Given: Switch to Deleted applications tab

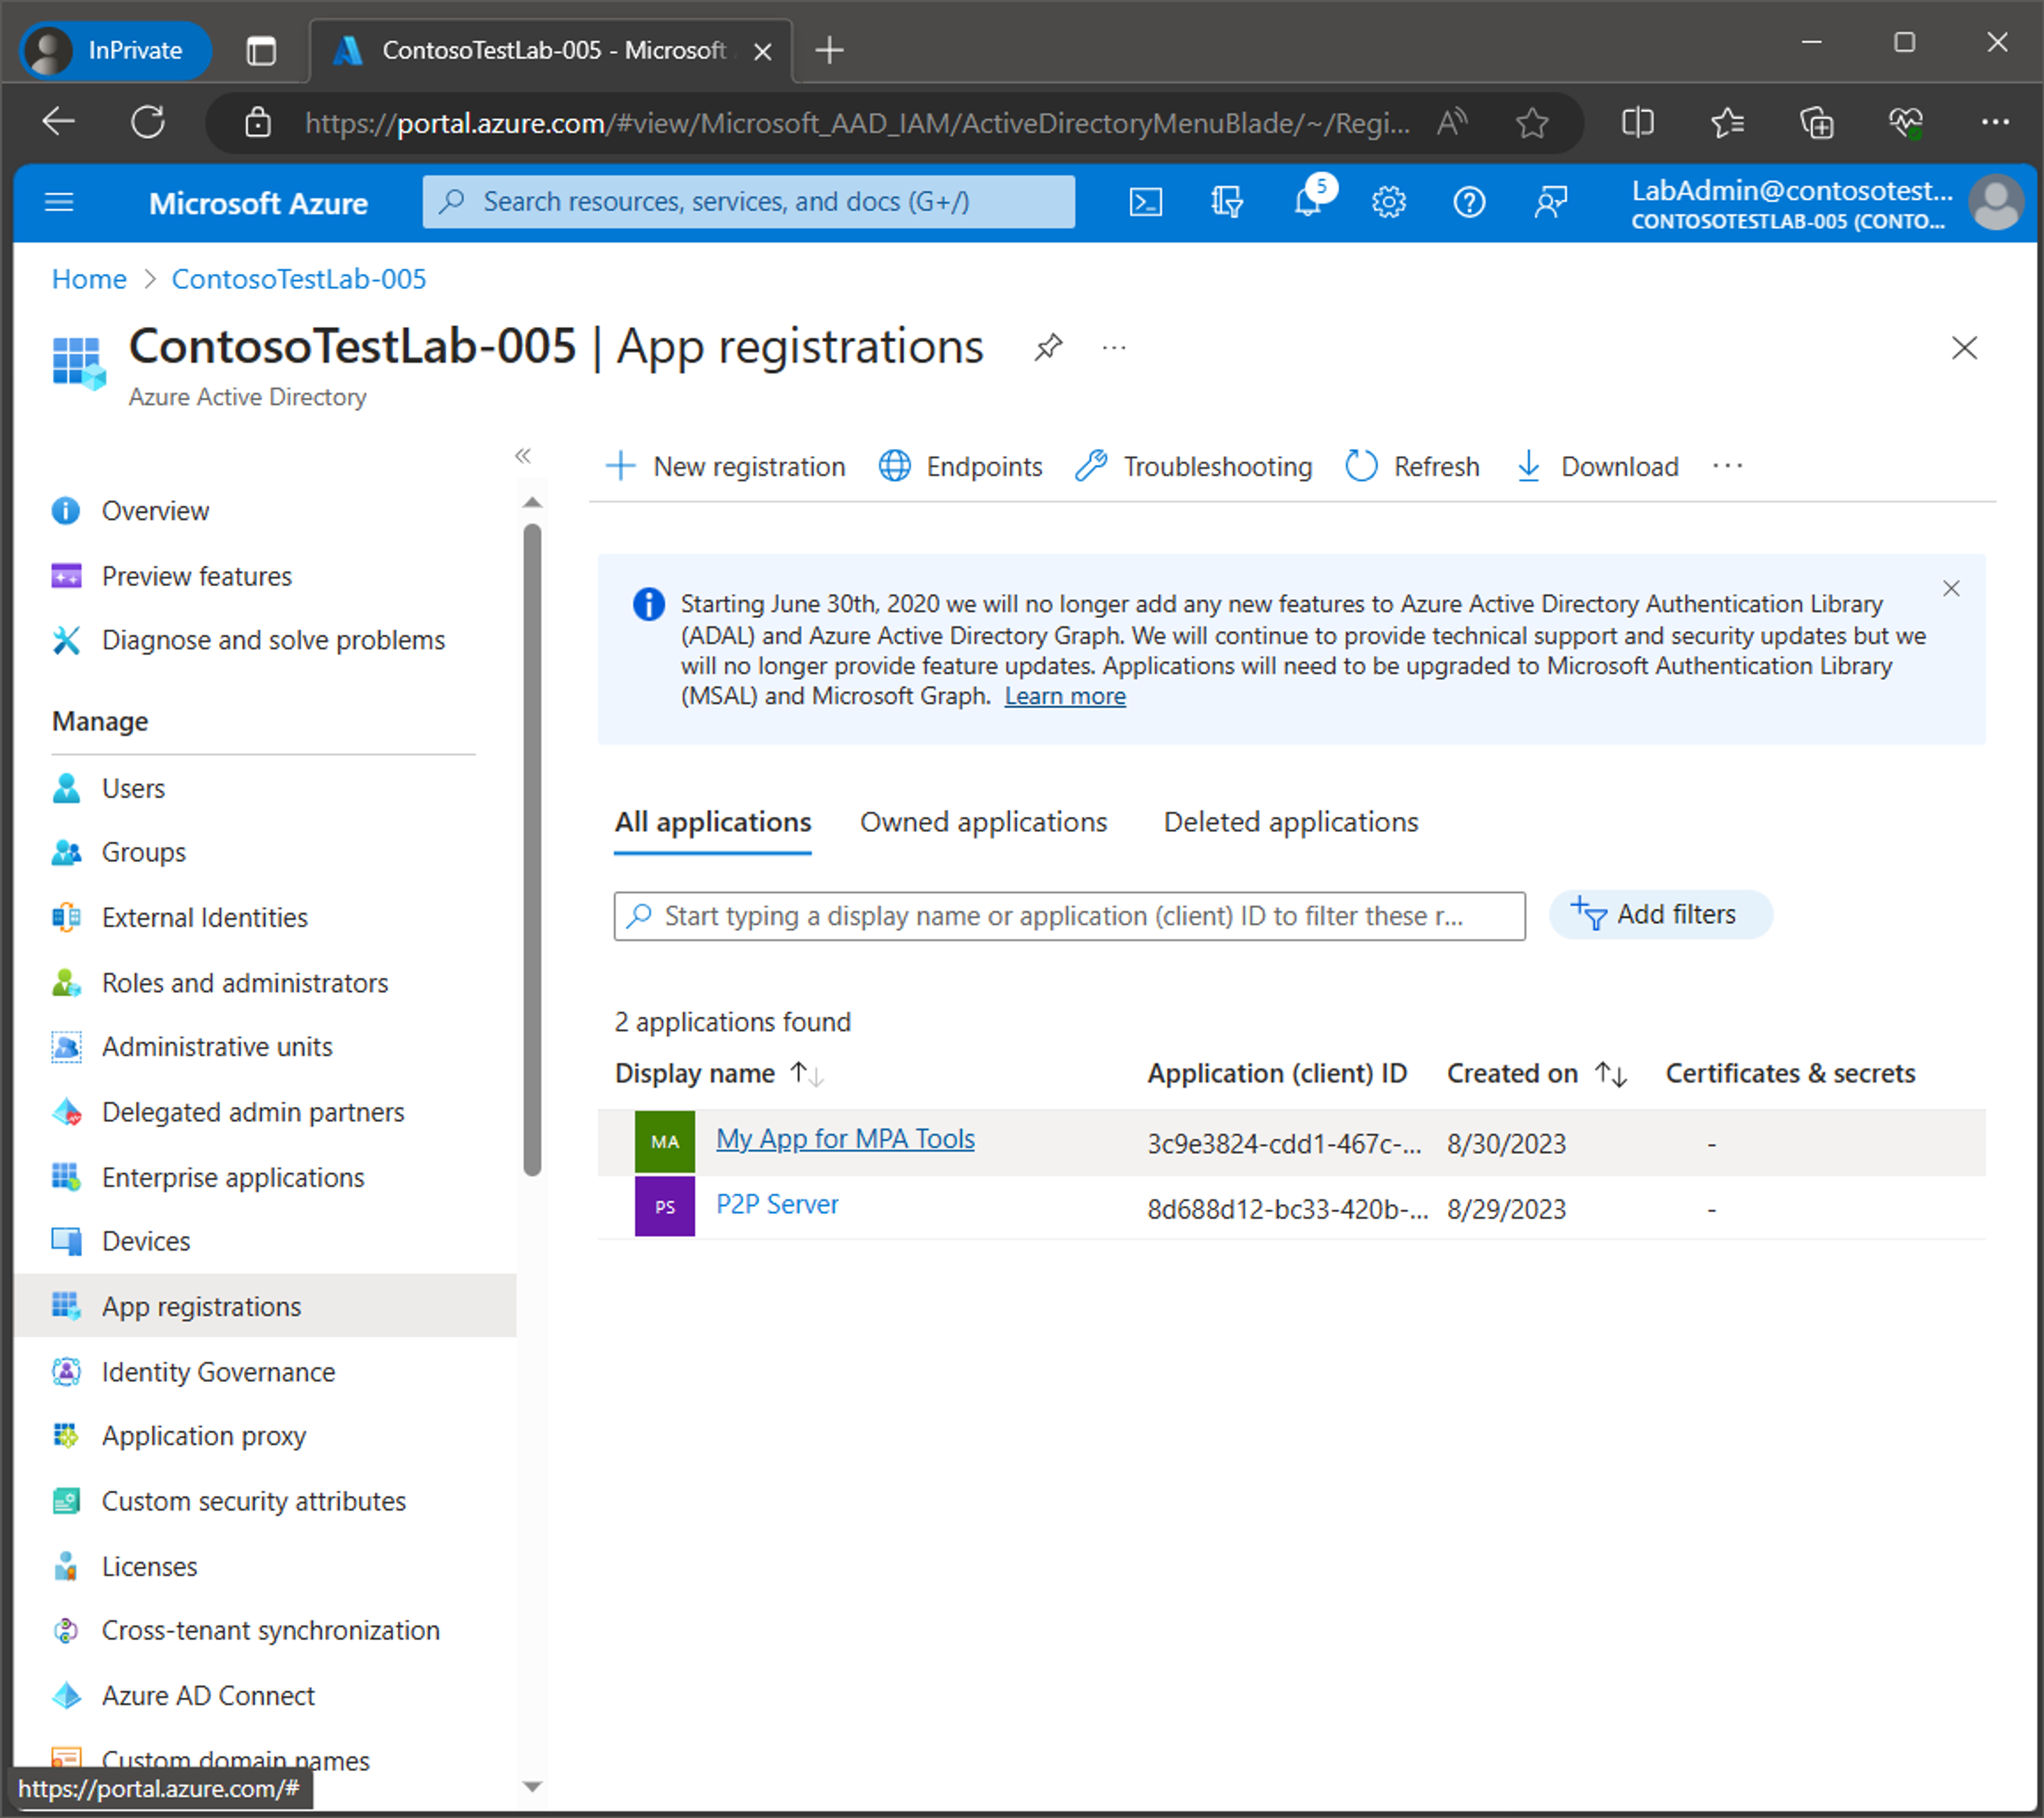Looking at the screenshot, I should coord(1290,822).
